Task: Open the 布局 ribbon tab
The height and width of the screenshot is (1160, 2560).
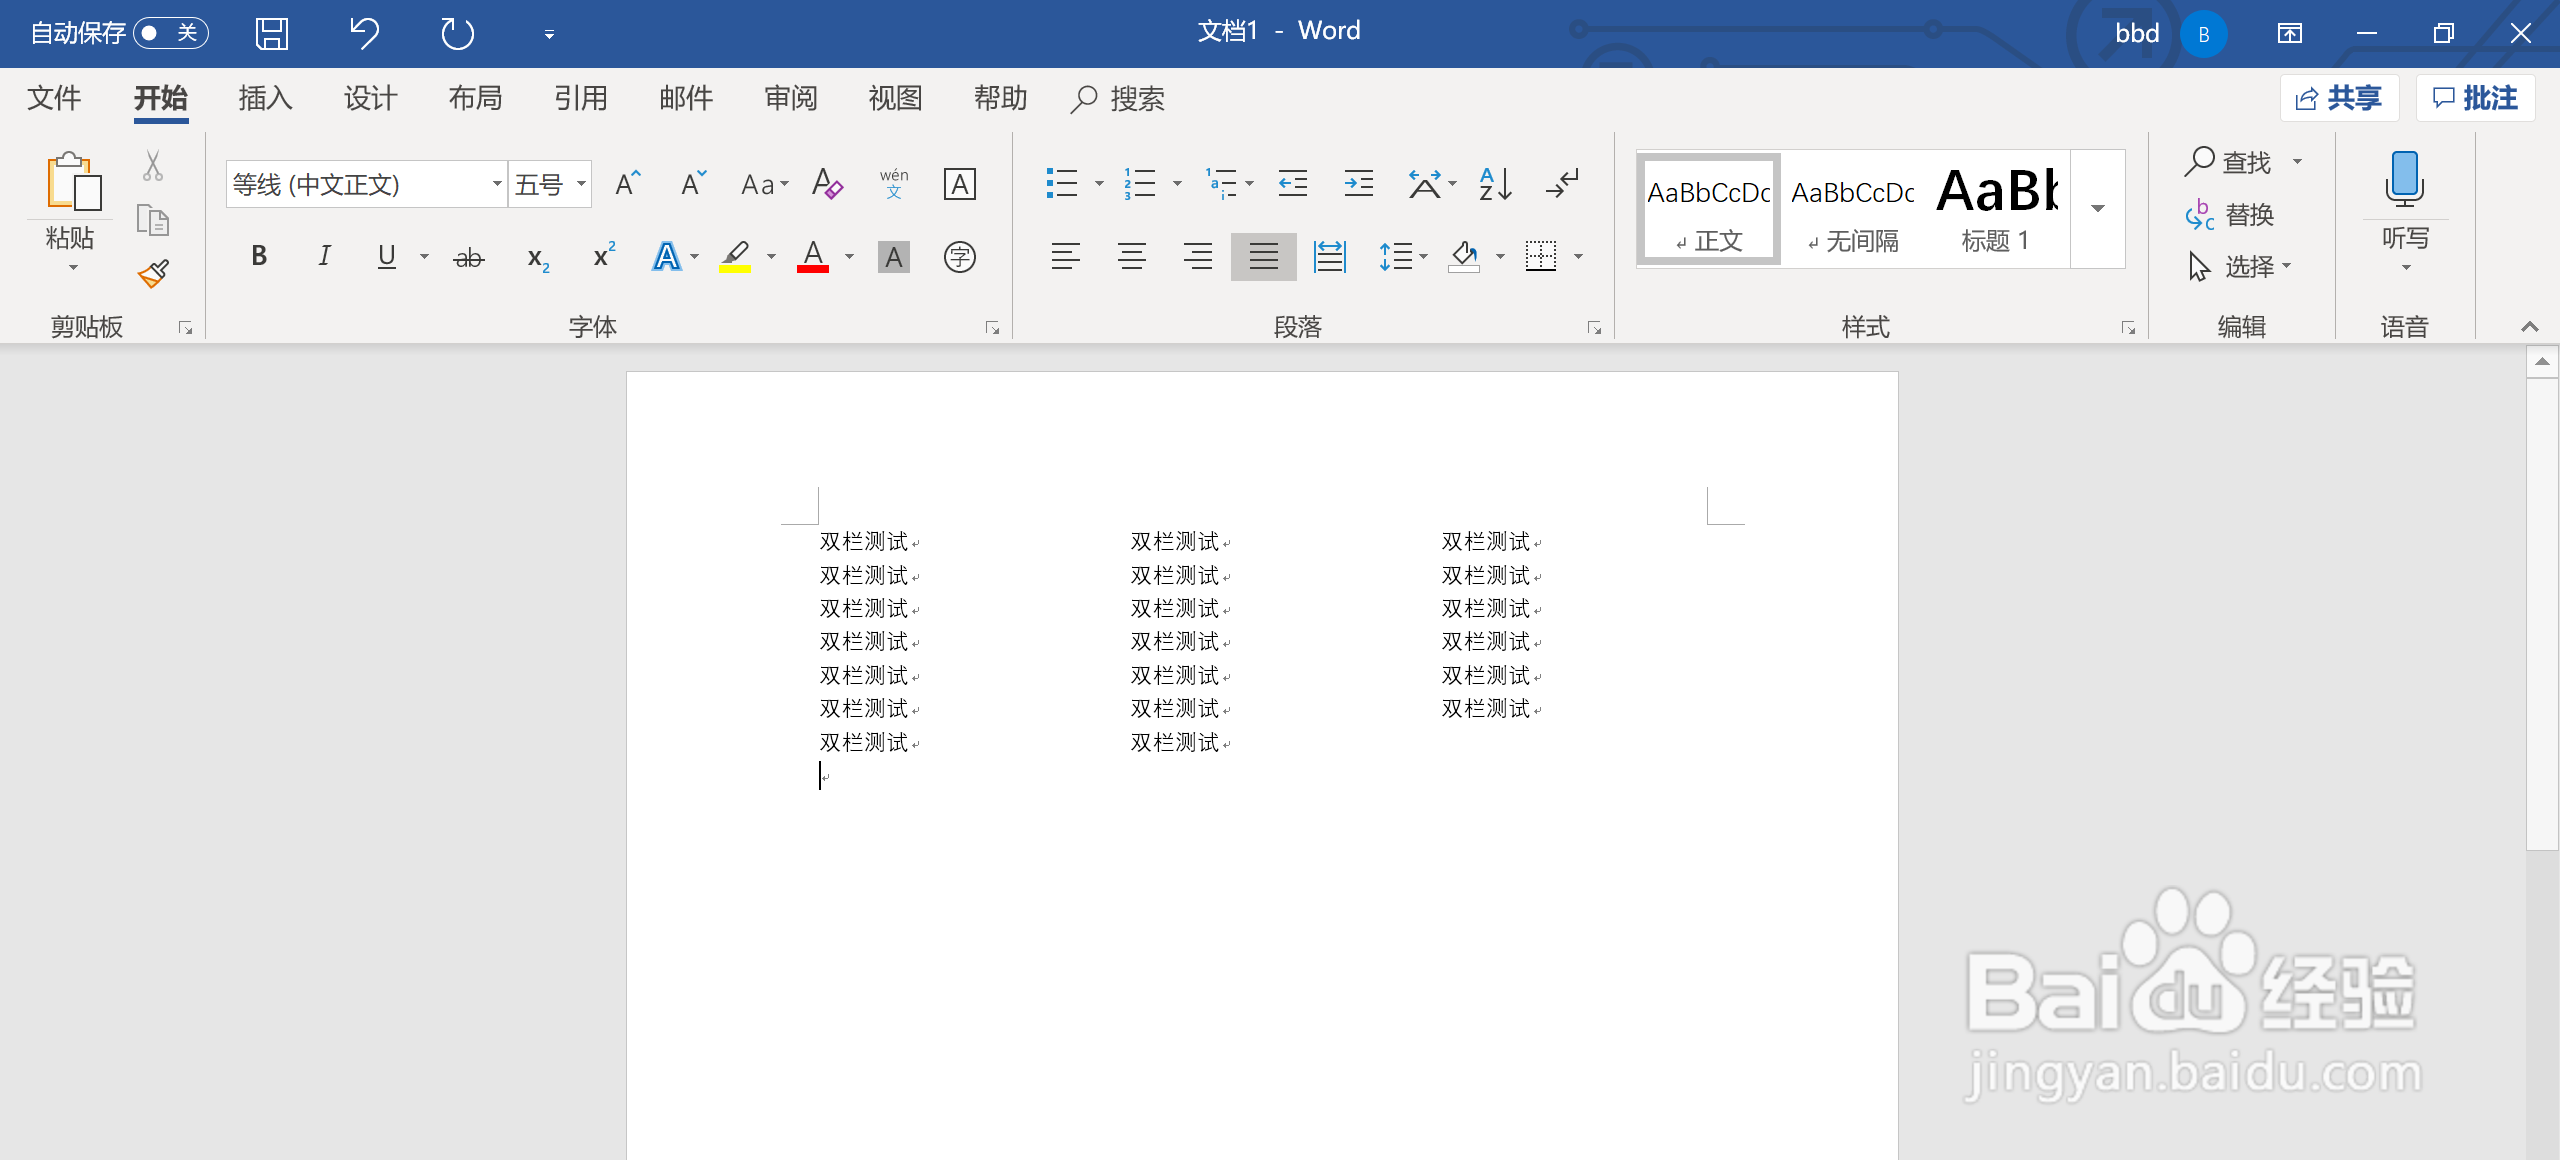Action: pyautogui.click(x=475, y=98)
